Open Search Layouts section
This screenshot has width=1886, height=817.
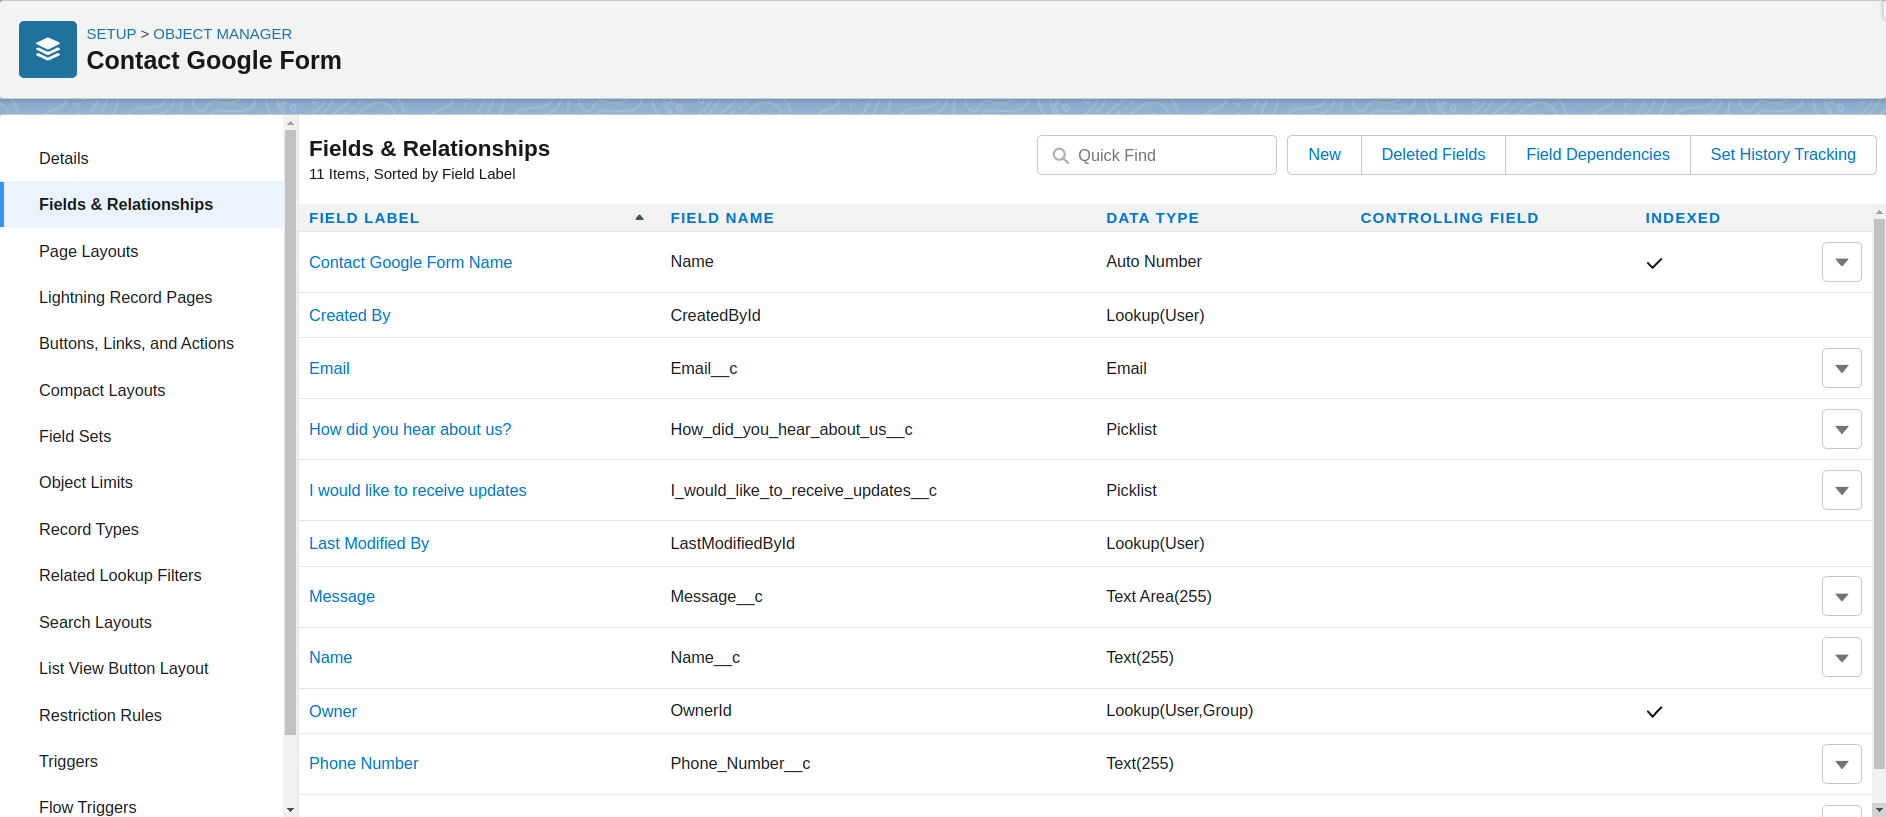96,622
